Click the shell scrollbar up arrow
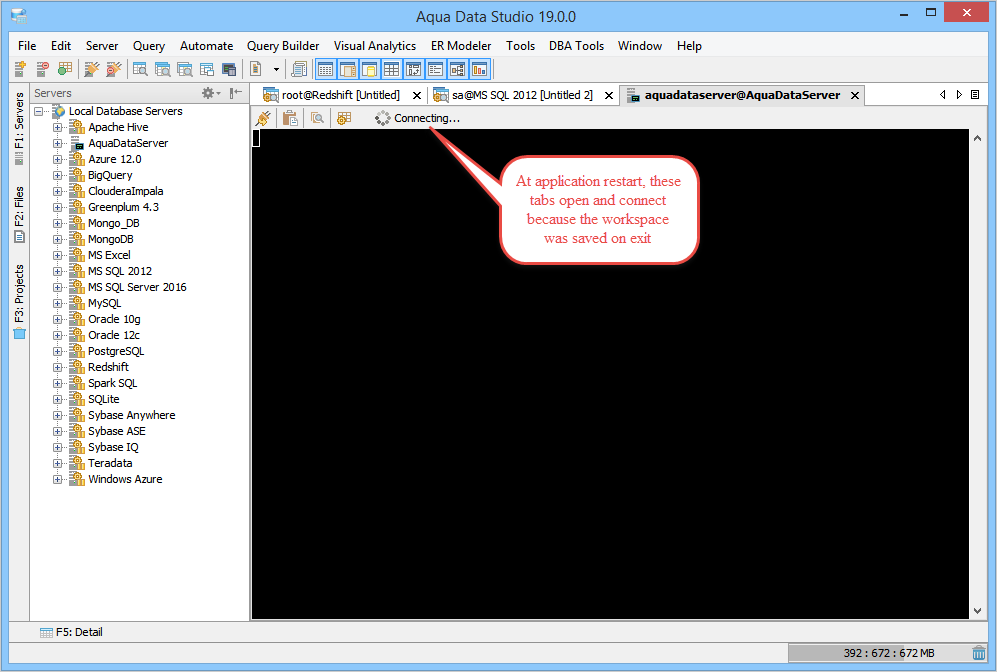 click(977, 138)
